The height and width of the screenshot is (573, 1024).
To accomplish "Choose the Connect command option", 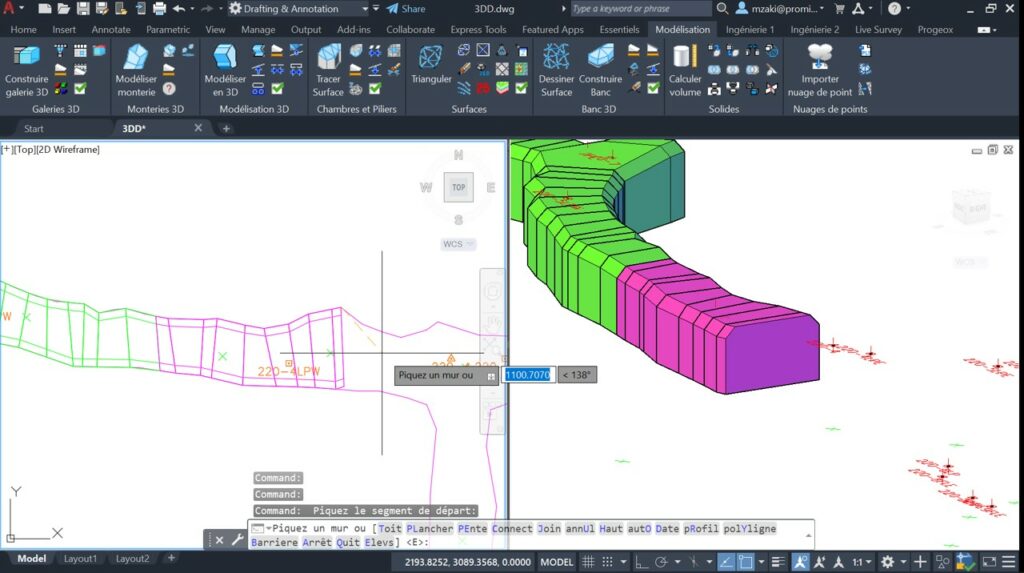I will [512, 529].
